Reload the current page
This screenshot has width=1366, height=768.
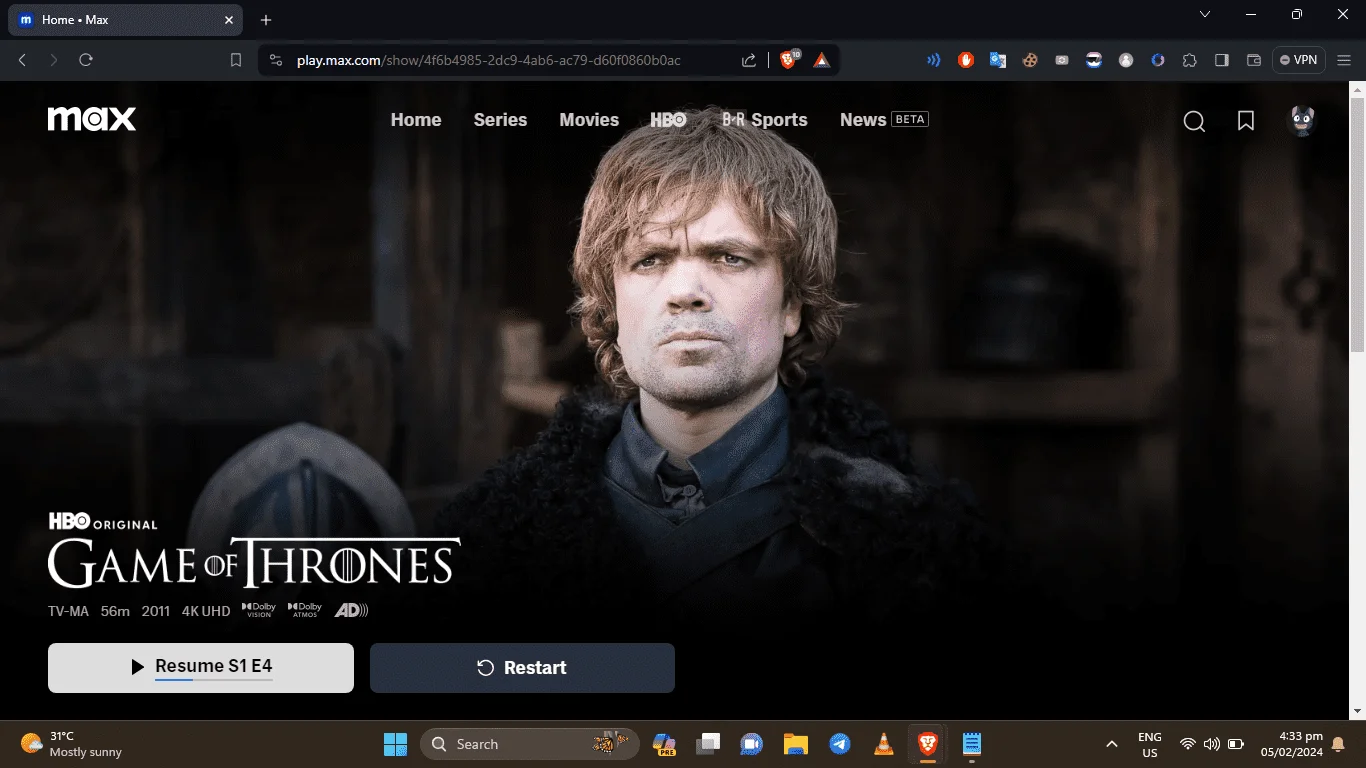(86, 60)
